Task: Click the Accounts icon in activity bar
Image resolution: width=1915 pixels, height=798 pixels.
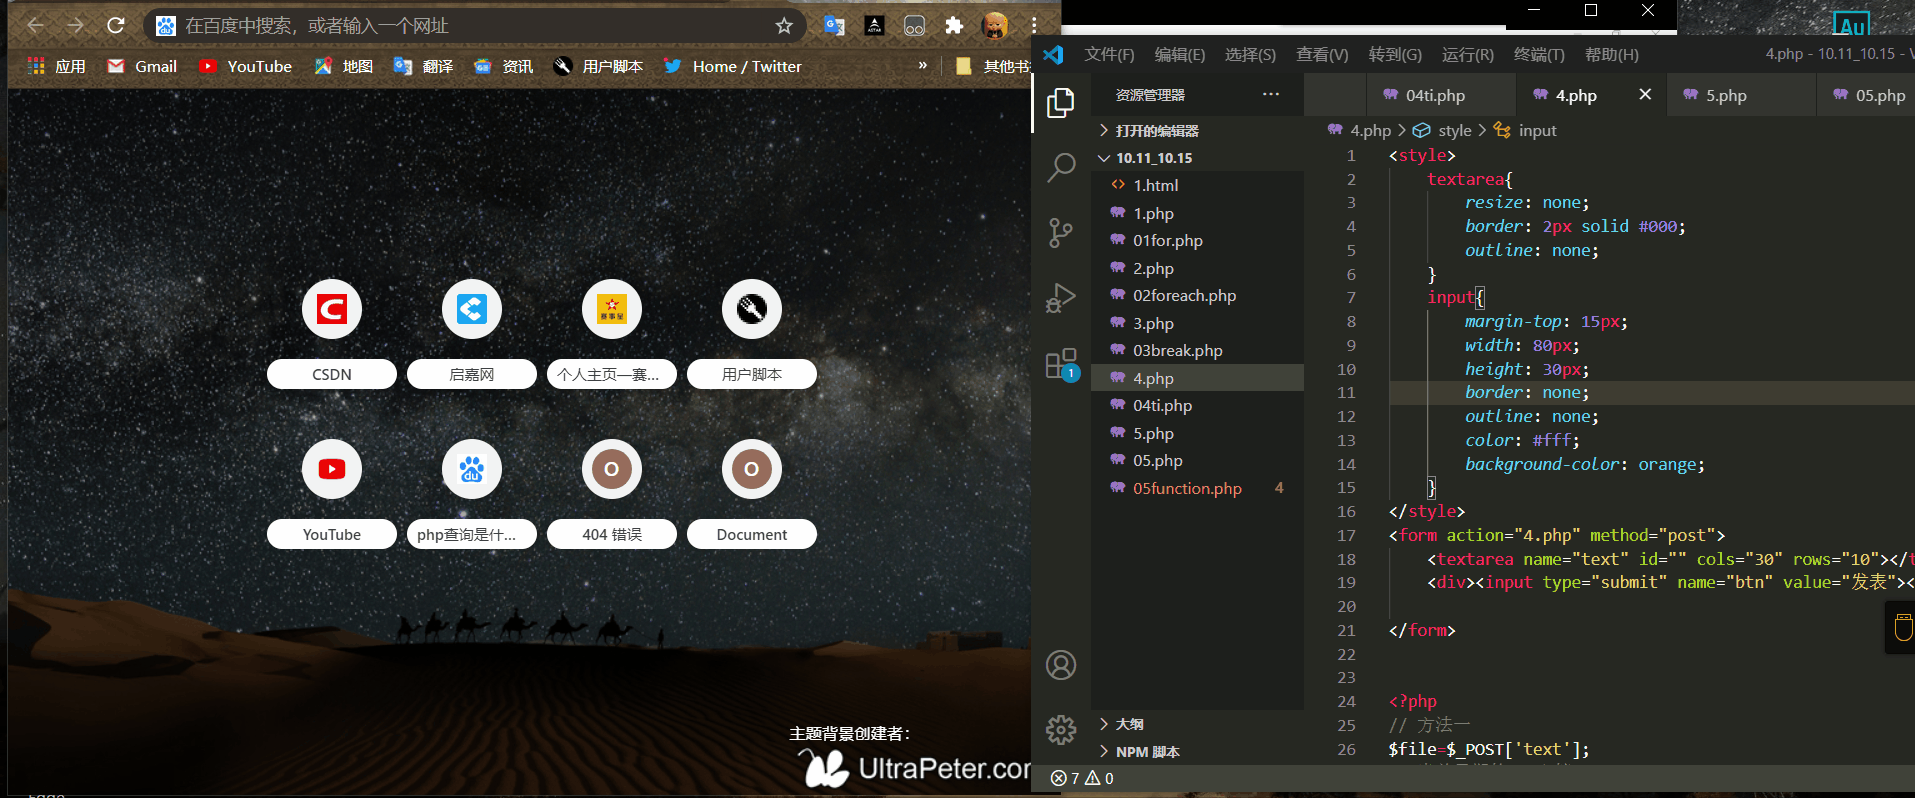Action: coord(1060,665)
